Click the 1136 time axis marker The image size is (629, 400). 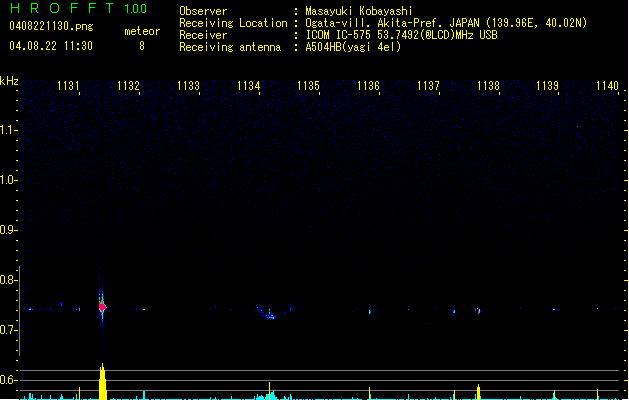click(368, 85)
